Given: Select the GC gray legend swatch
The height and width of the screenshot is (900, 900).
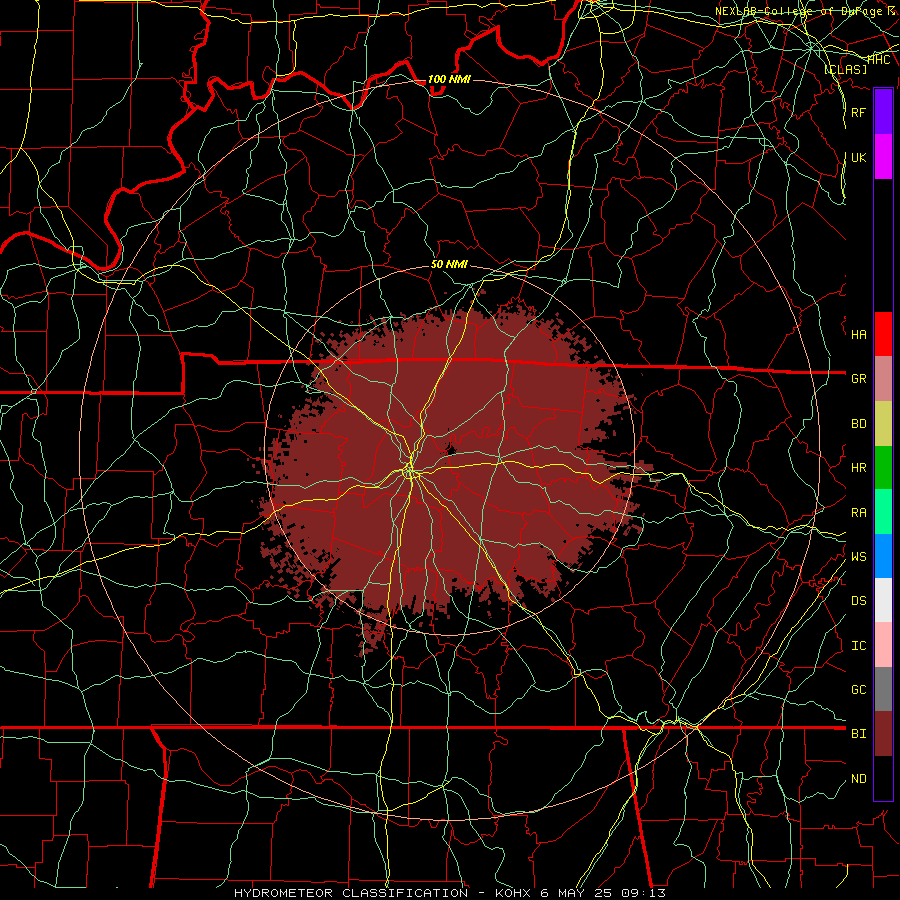Looking at the screenshot, I should 883,689.
